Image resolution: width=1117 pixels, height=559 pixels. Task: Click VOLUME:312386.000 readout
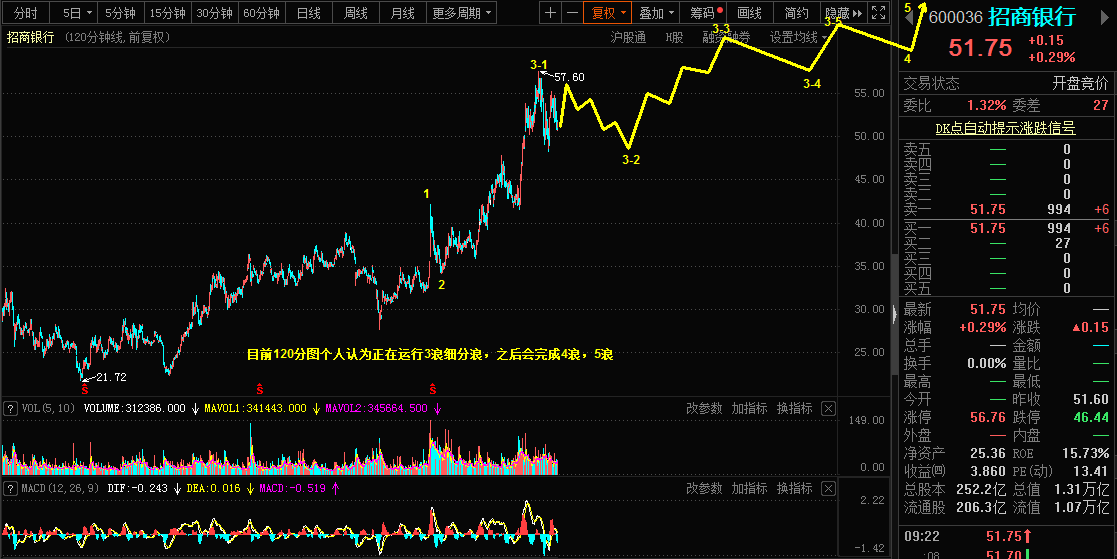coord(135,409)
